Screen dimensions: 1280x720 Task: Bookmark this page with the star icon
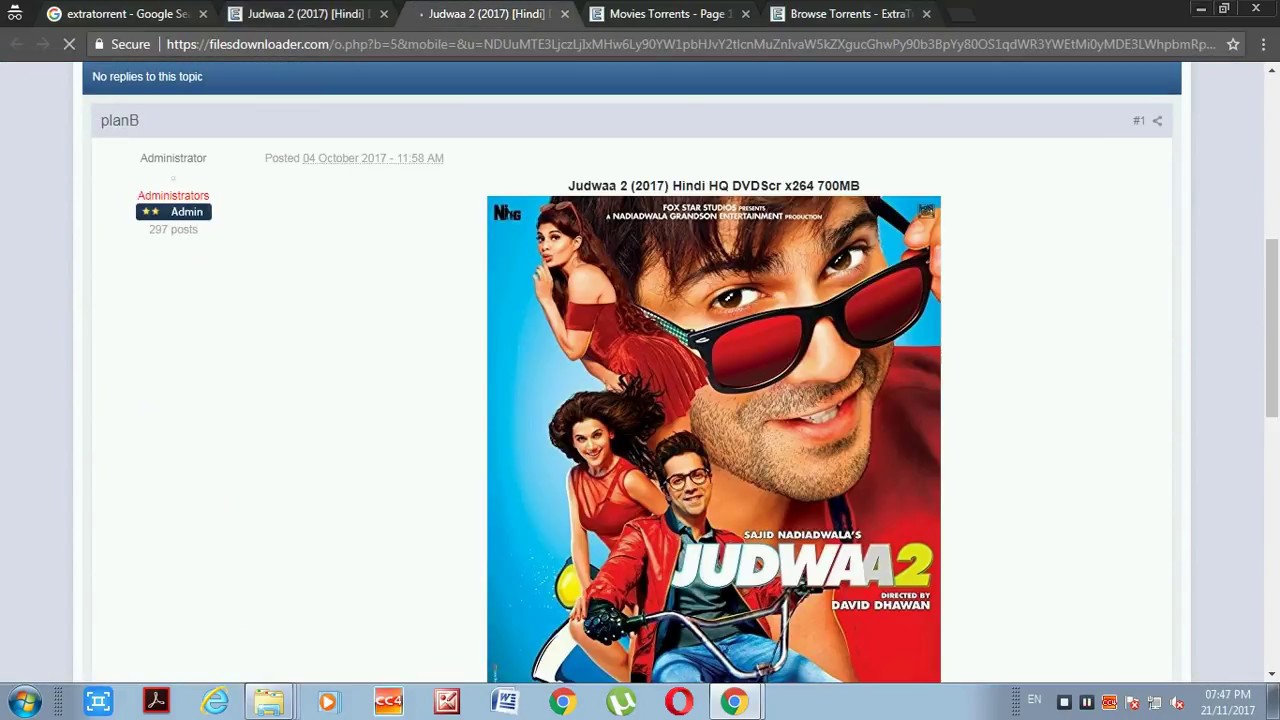click(x=1233, y=44)
